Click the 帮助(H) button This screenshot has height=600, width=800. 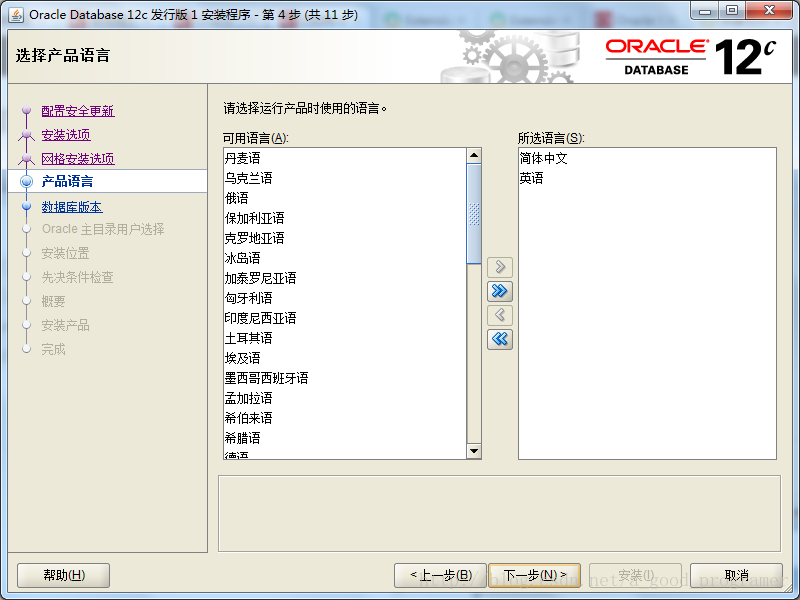(64, 576)
